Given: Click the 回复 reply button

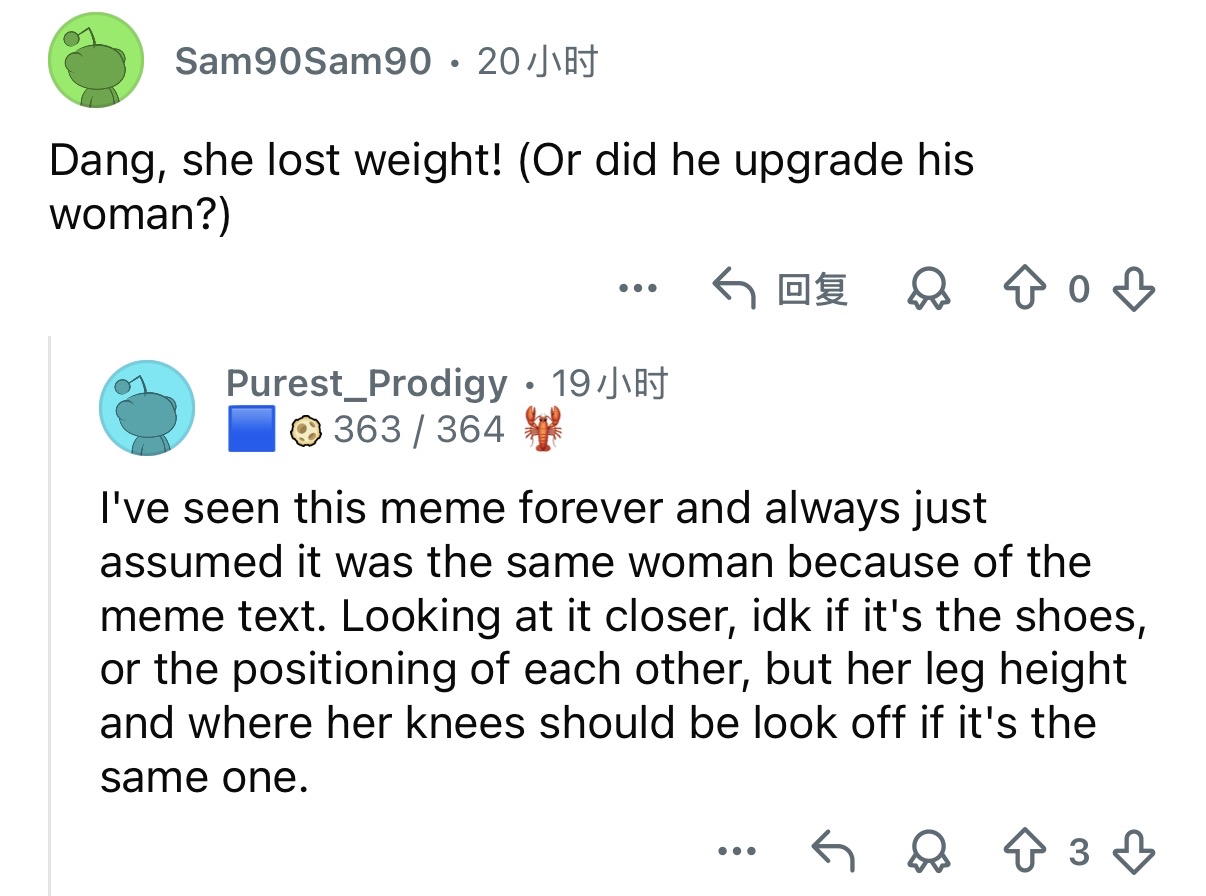Looking at the screenshot, I should point(782,290).
